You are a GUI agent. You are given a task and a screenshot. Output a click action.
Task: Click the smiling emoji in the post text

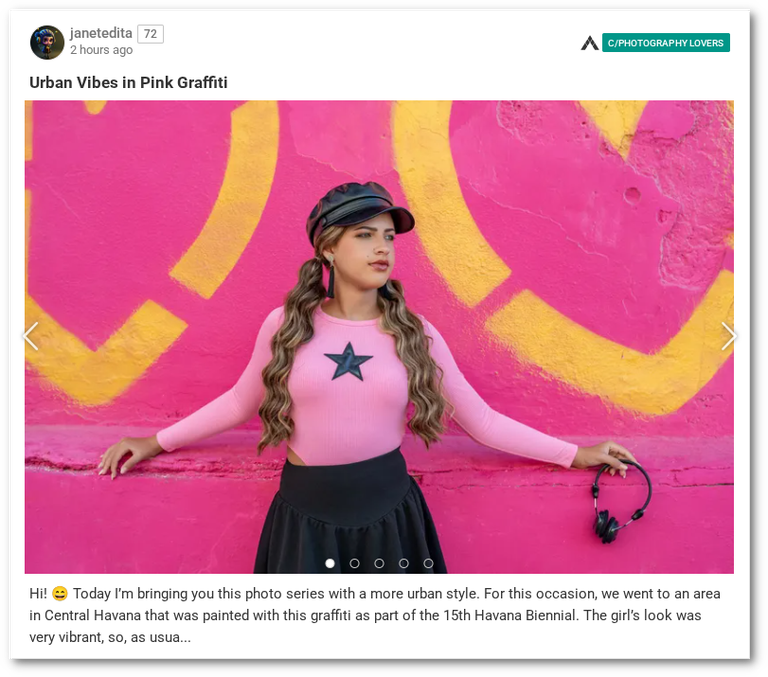(x=60, y=594)
